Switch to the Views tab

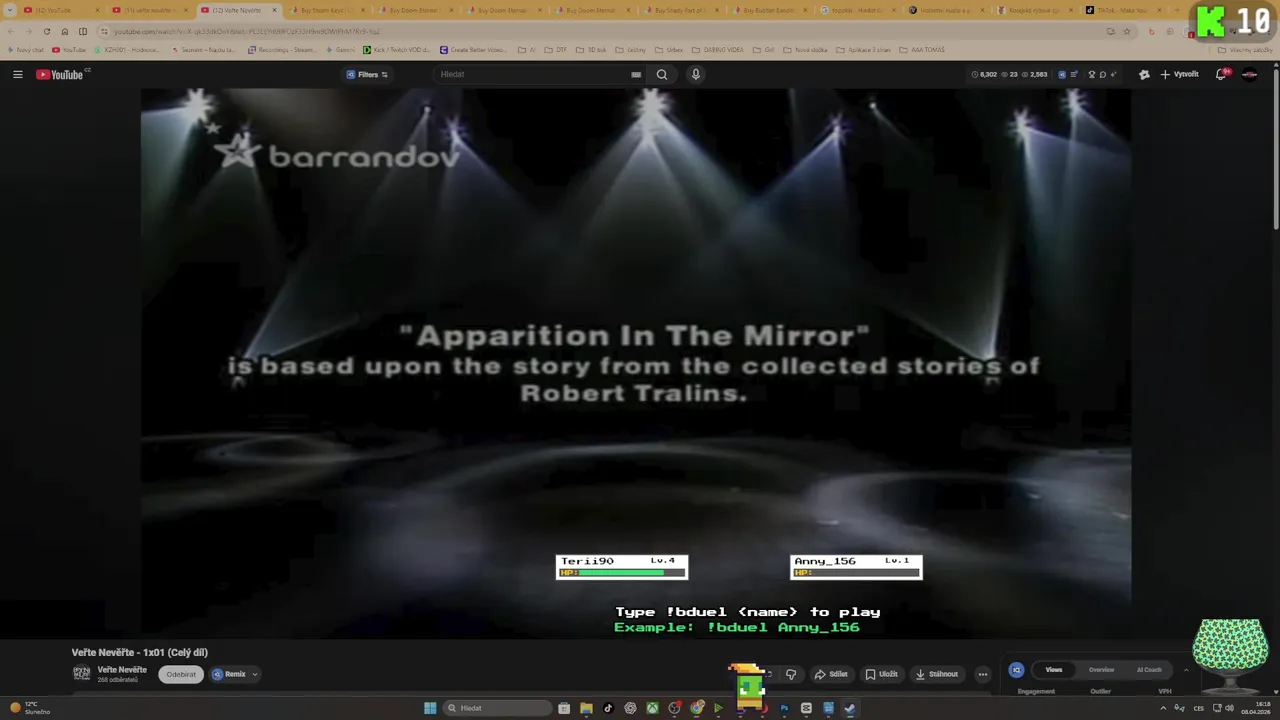(x=1054, y=670)
